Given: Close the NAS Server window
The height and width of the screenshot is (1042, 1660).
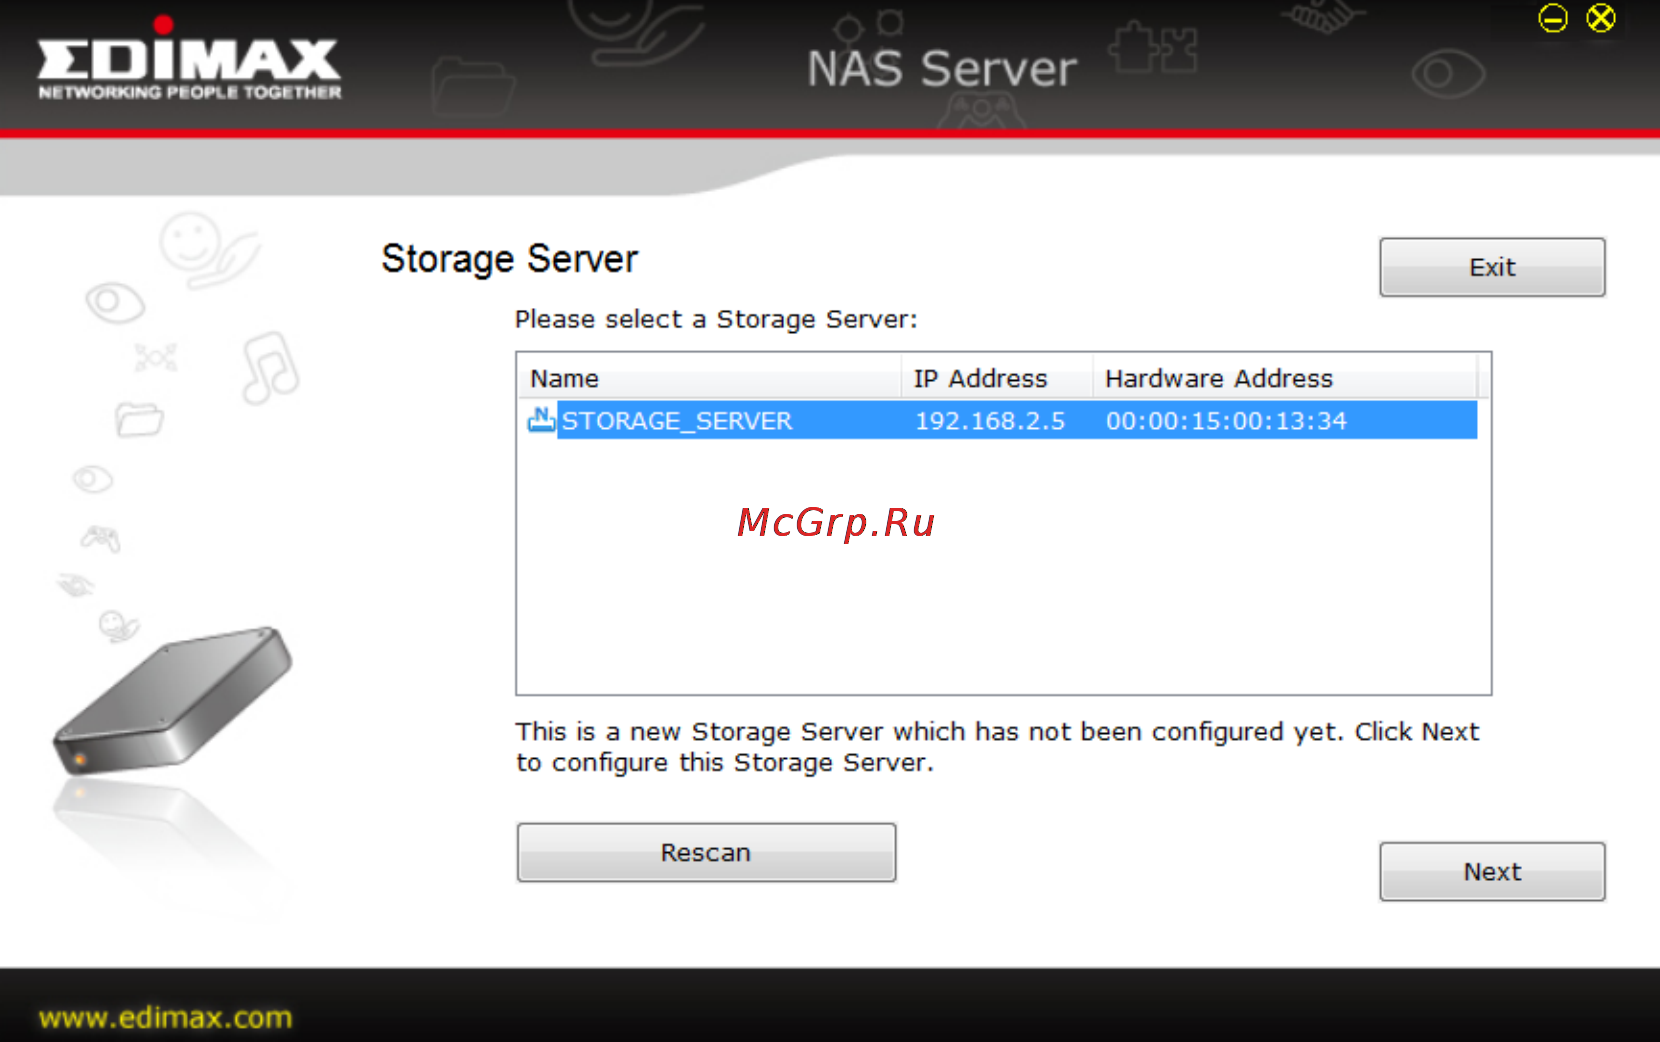Looking at the screenshot, I should 1601,18.
